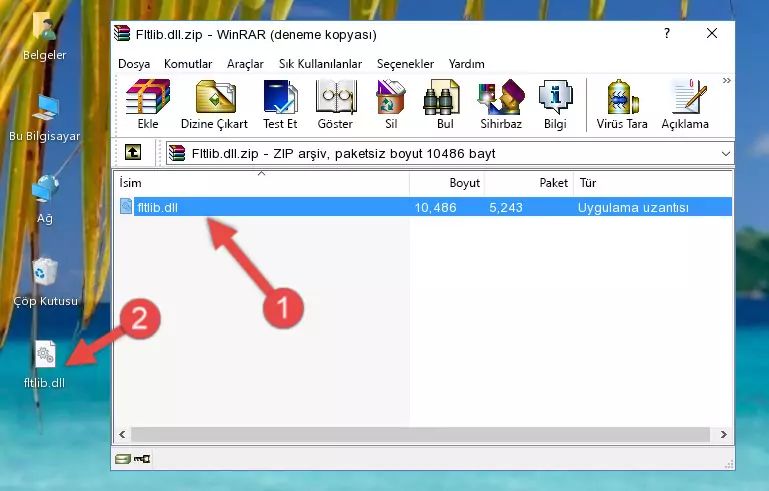Close the WinRAR window
769x491 pixels.
[712, 33]
